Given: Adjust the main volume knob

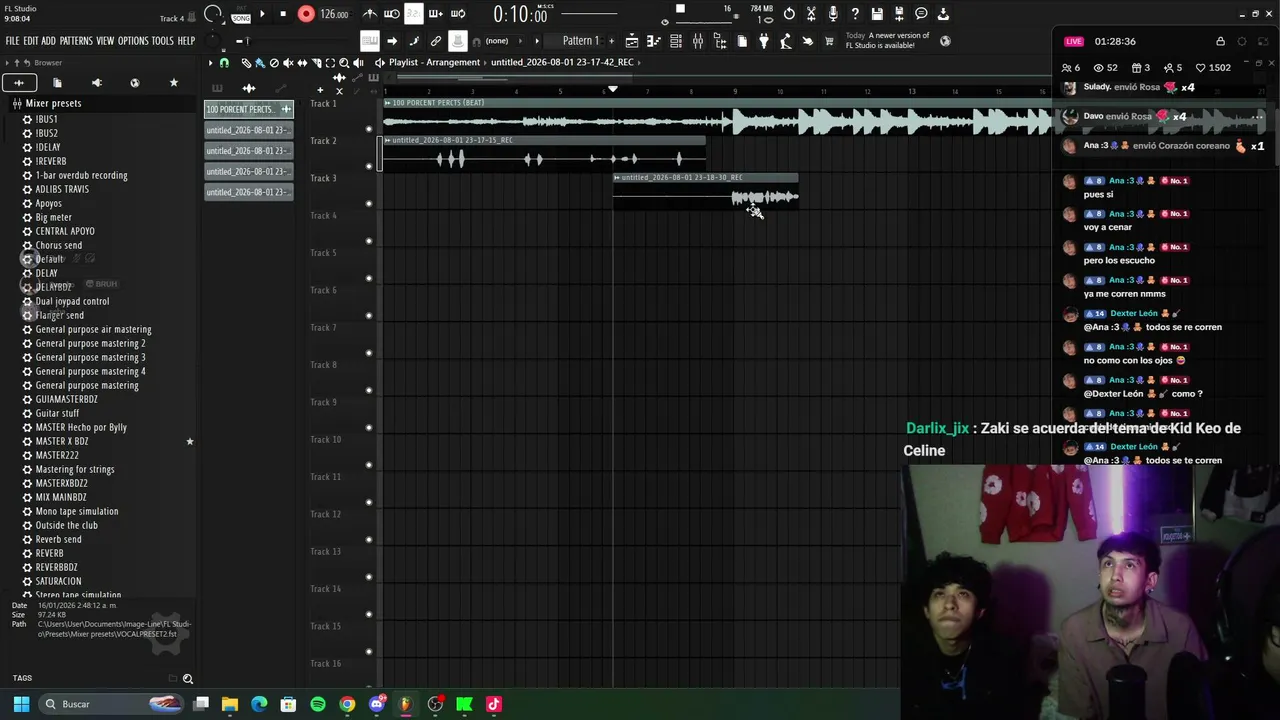Looking at the screenshot, I should pyautogui.click(x=214, y=14).
